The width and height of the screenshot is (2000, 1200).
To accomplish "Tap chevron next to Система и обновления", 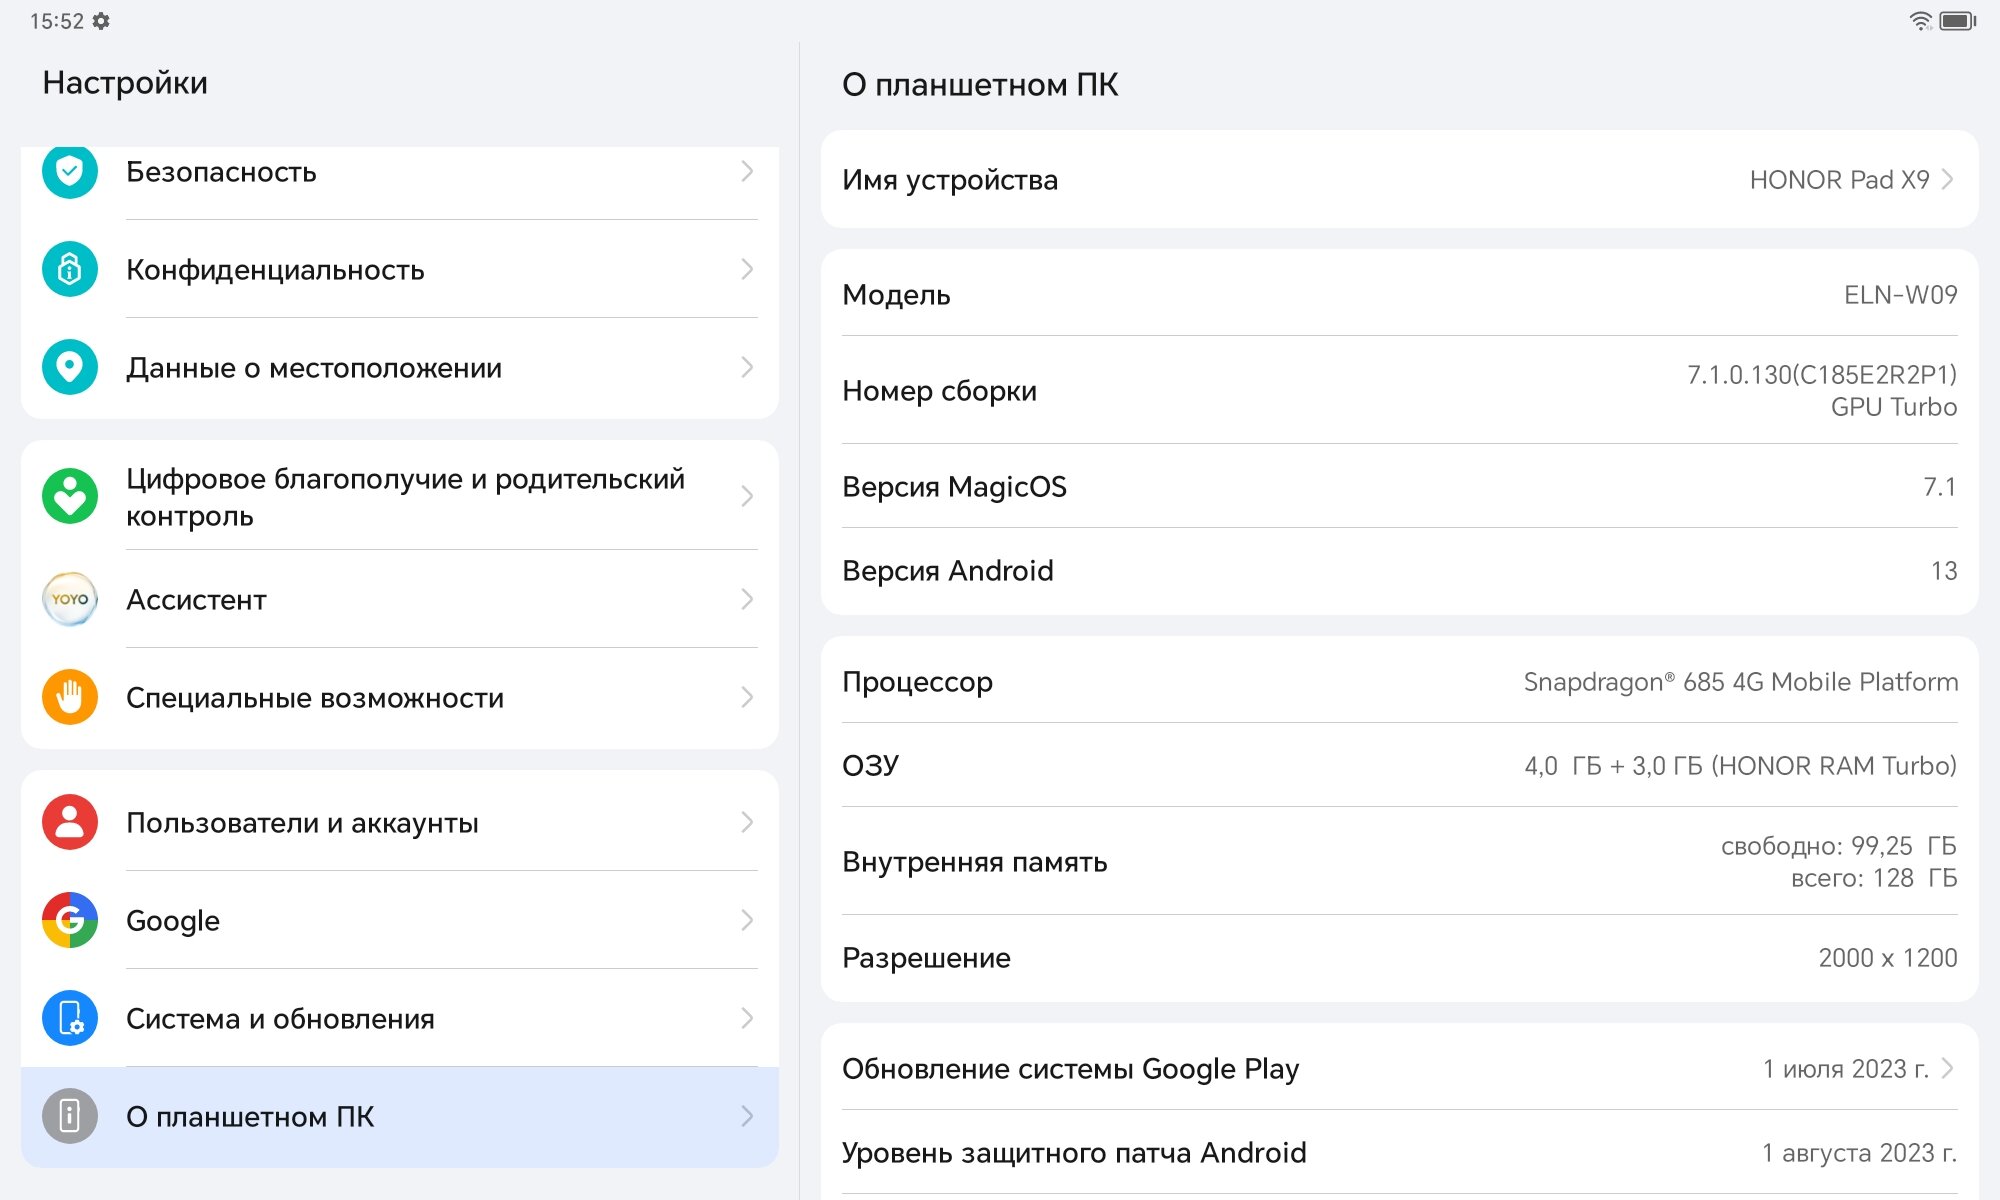I will point(747,1018).
